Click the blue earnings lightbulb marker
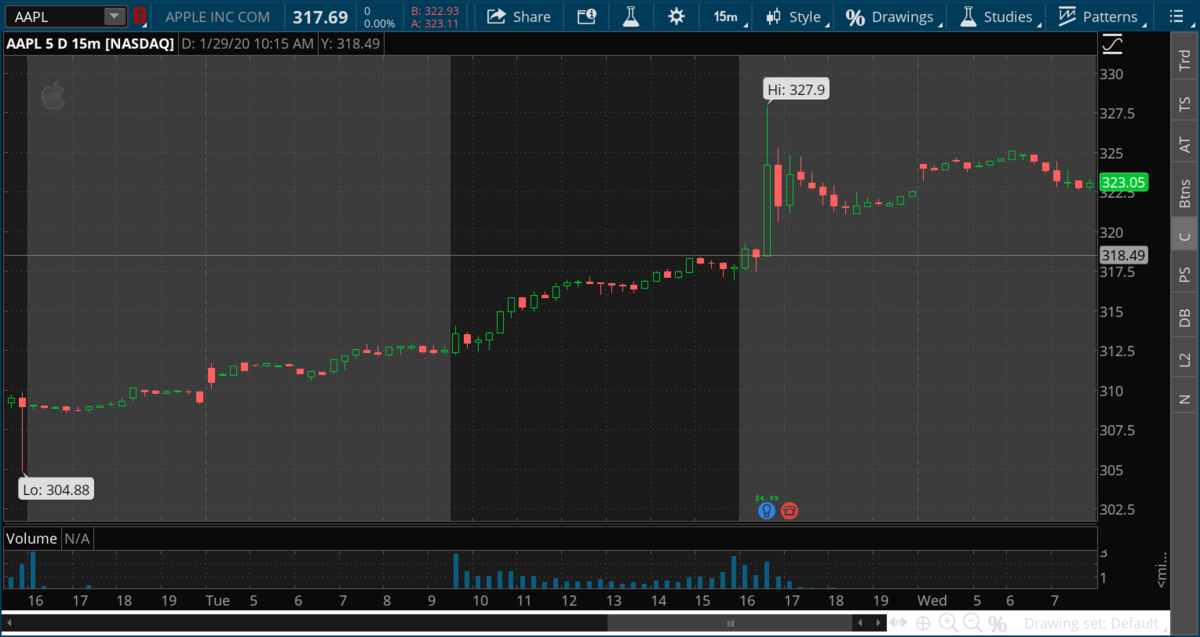The height and width of the screenshot is (637, 1200). point(766,511)
